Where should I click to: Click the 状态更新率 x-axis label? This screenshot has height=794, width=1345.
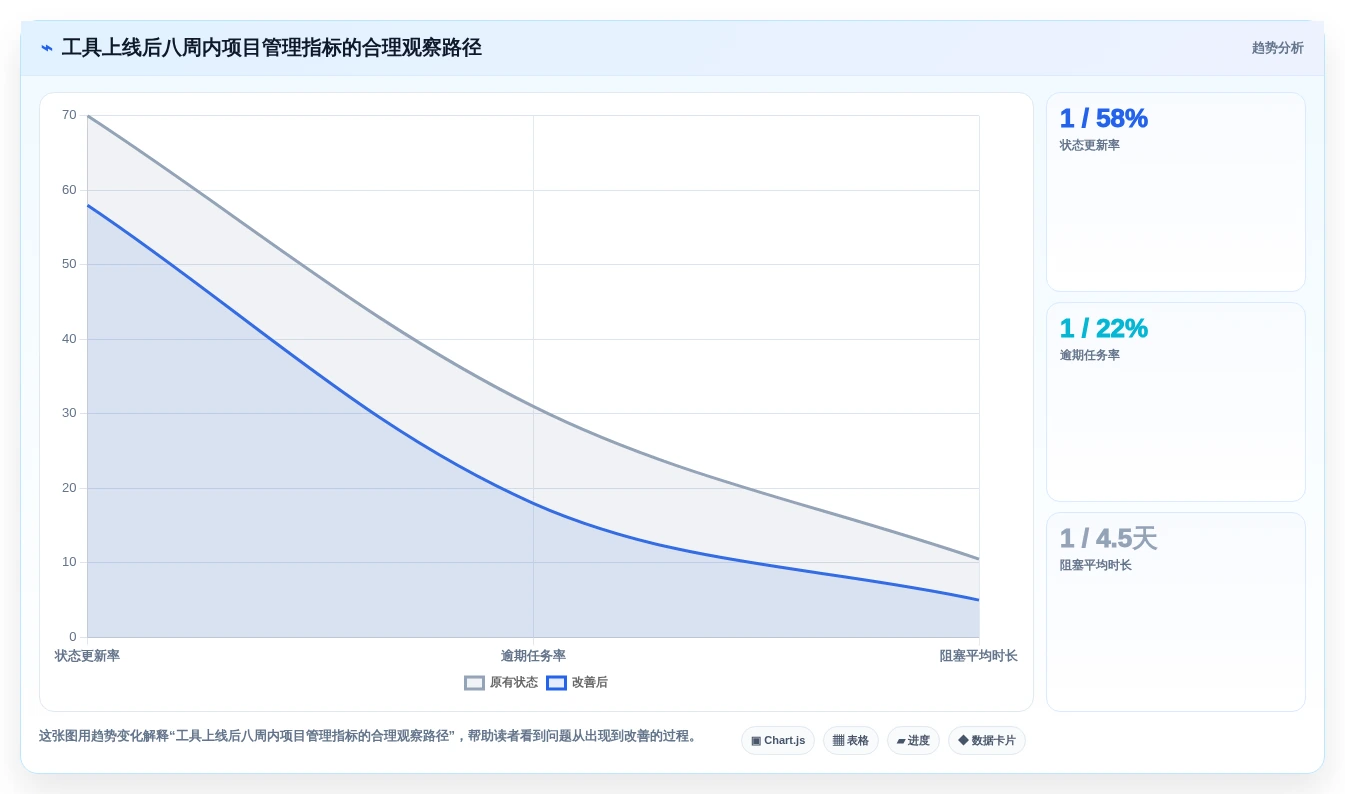pyautogui.click(x=87, y=656)
